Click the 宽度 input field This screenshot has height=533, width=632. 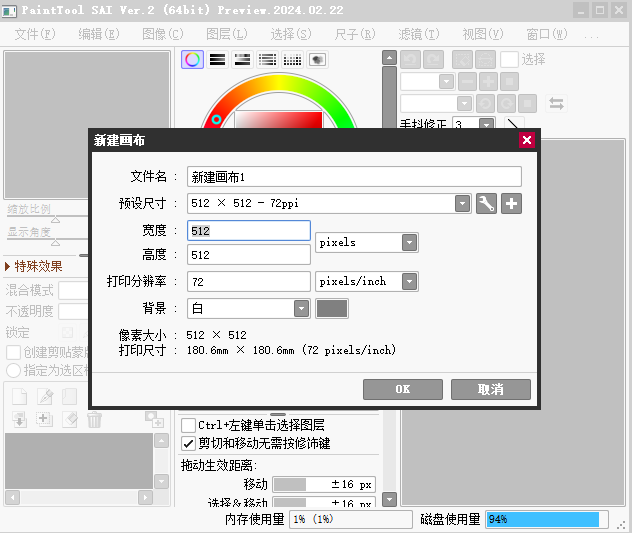click(x=249, y=231)
